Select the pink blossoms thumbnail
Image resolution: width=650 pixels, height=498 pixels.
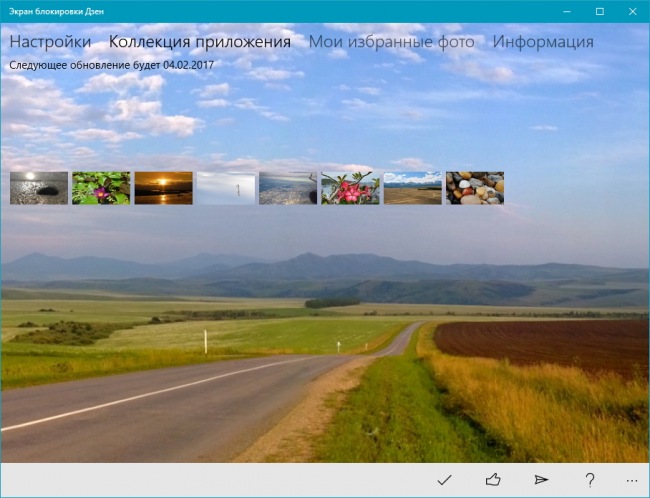point(350,188)
